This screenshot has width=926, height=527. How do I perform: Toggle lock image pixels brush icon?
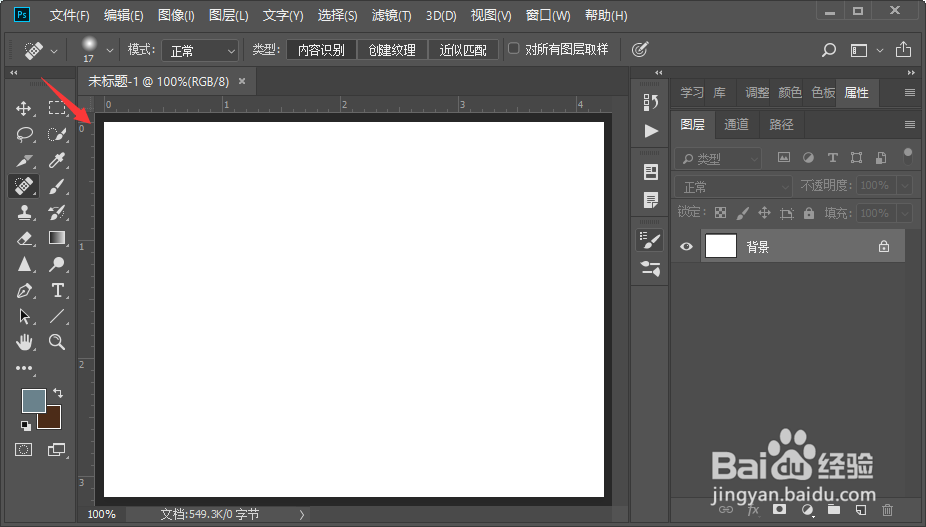(x=742, y=213)
